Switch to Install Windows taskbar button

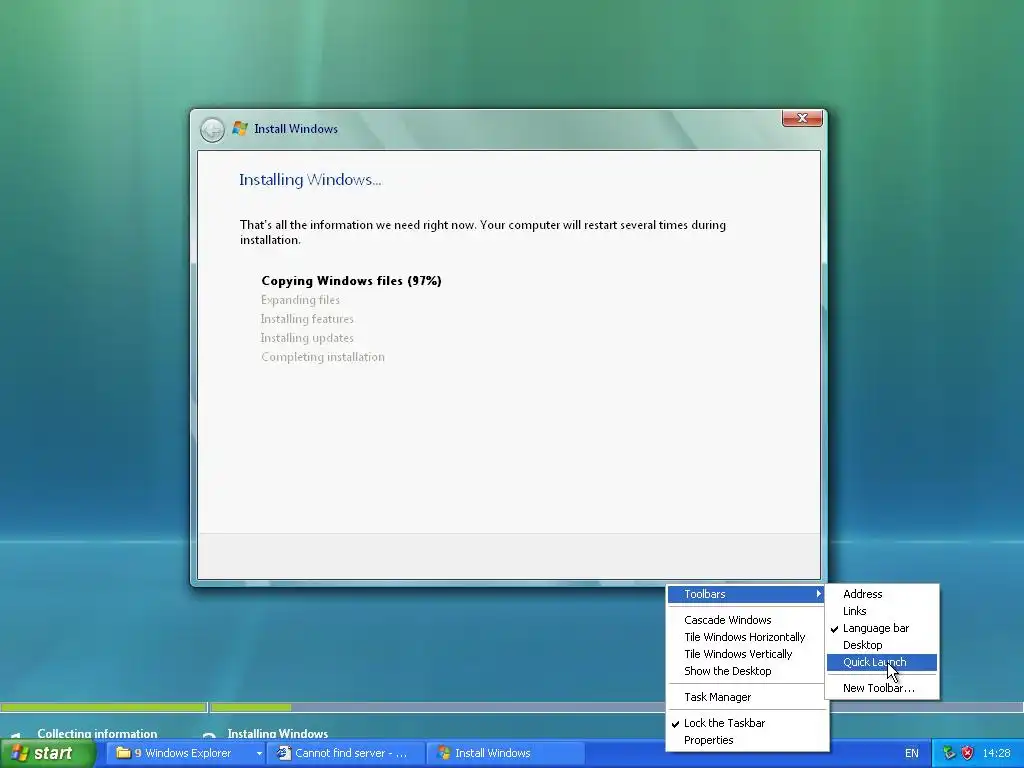tap(505, 753)
